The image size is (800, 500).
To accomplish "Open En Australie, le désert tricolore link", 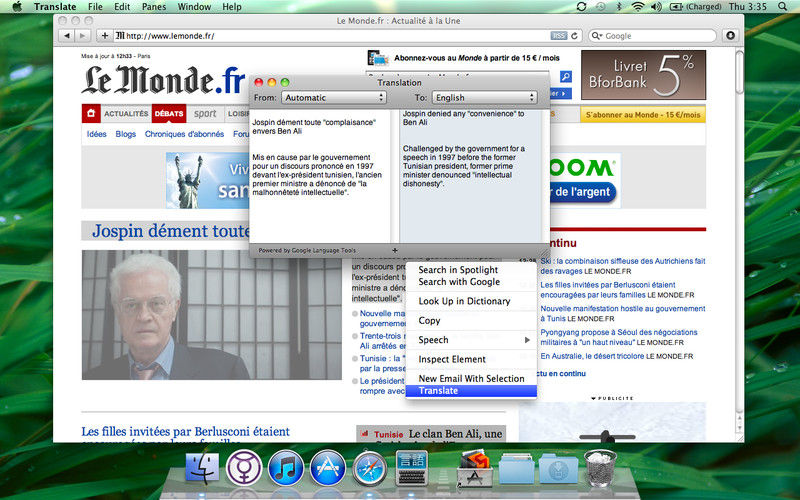I will (592, 356).
